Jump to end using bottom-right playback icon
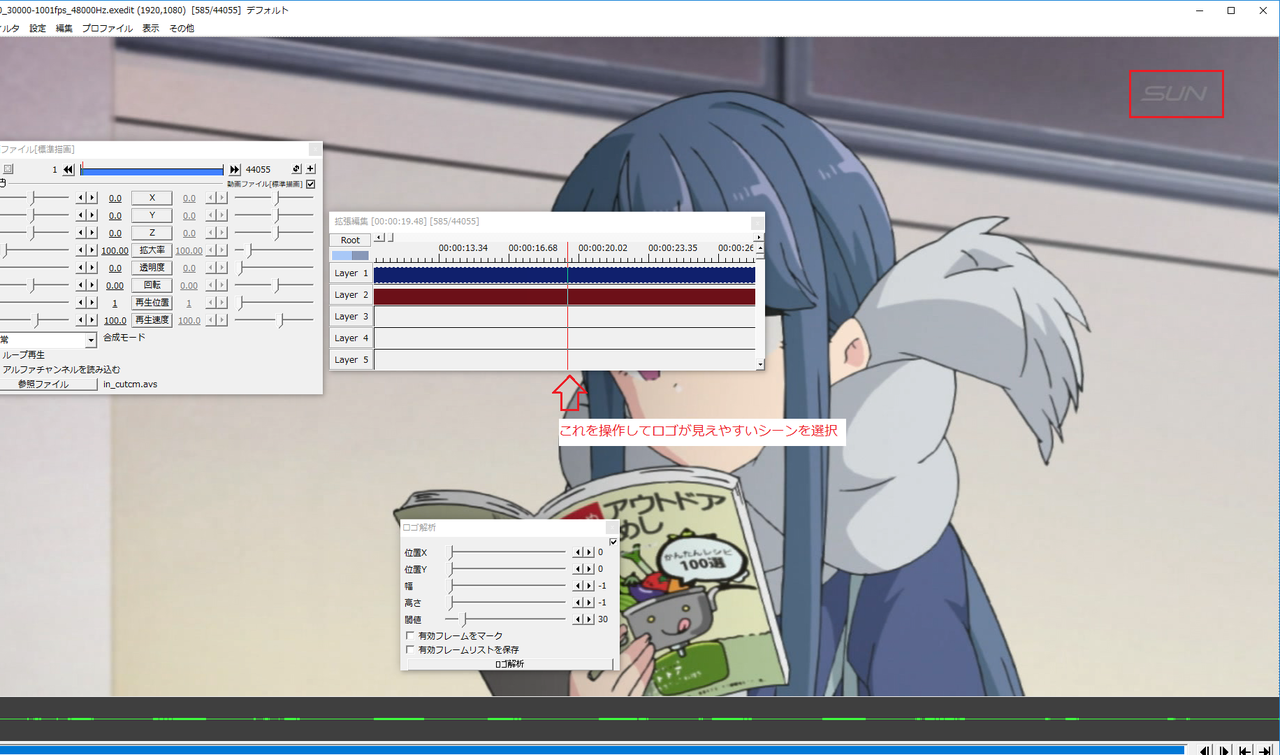The height and width of the screenshot is (755, 1280). click(1265, 750)
